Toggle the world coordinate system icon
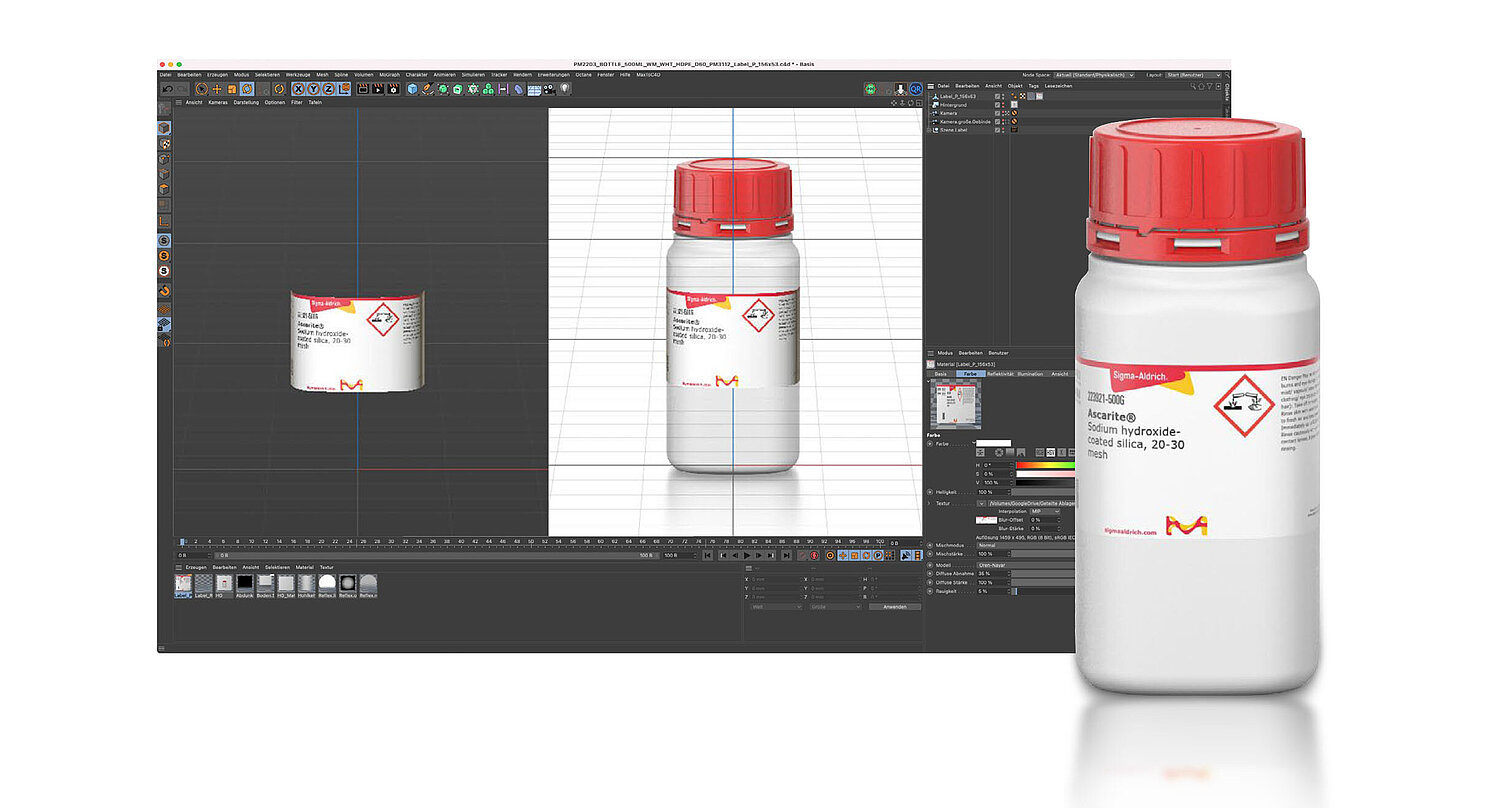 click(x=345, y=89)
